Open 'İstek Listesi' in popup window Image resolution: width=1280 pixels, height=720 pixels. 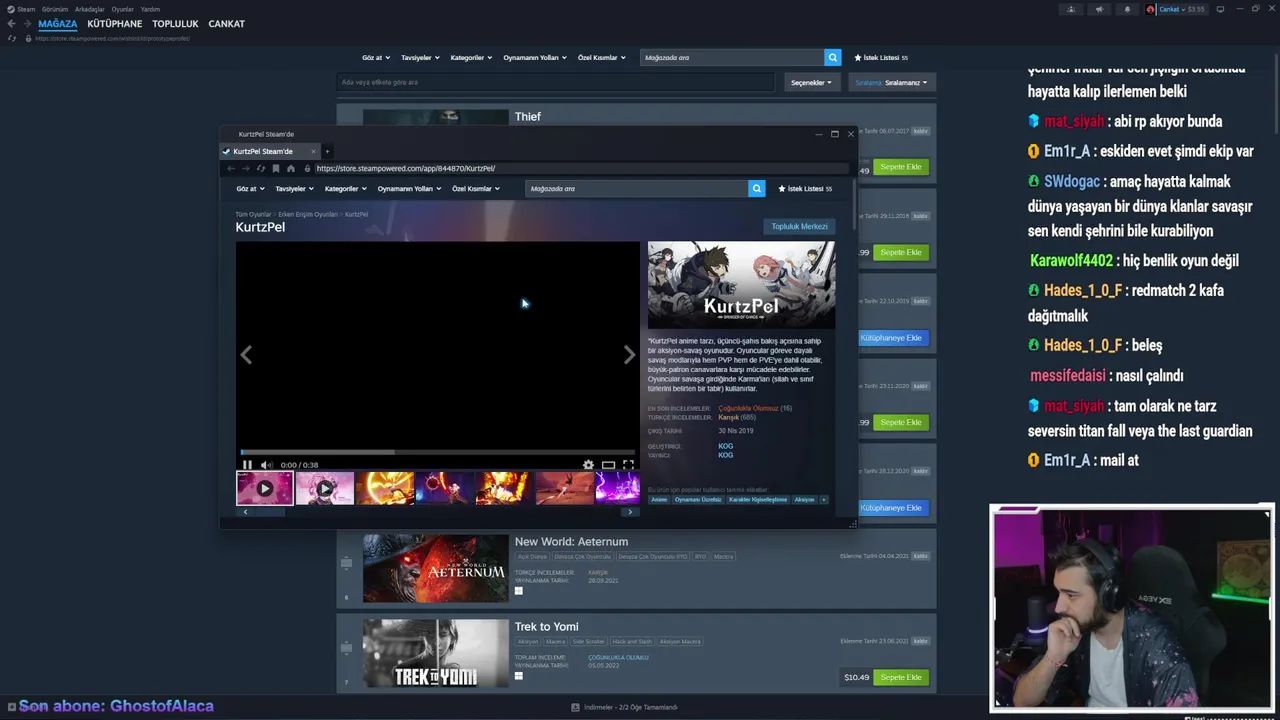pyautogui.click(x=805, y=188)
